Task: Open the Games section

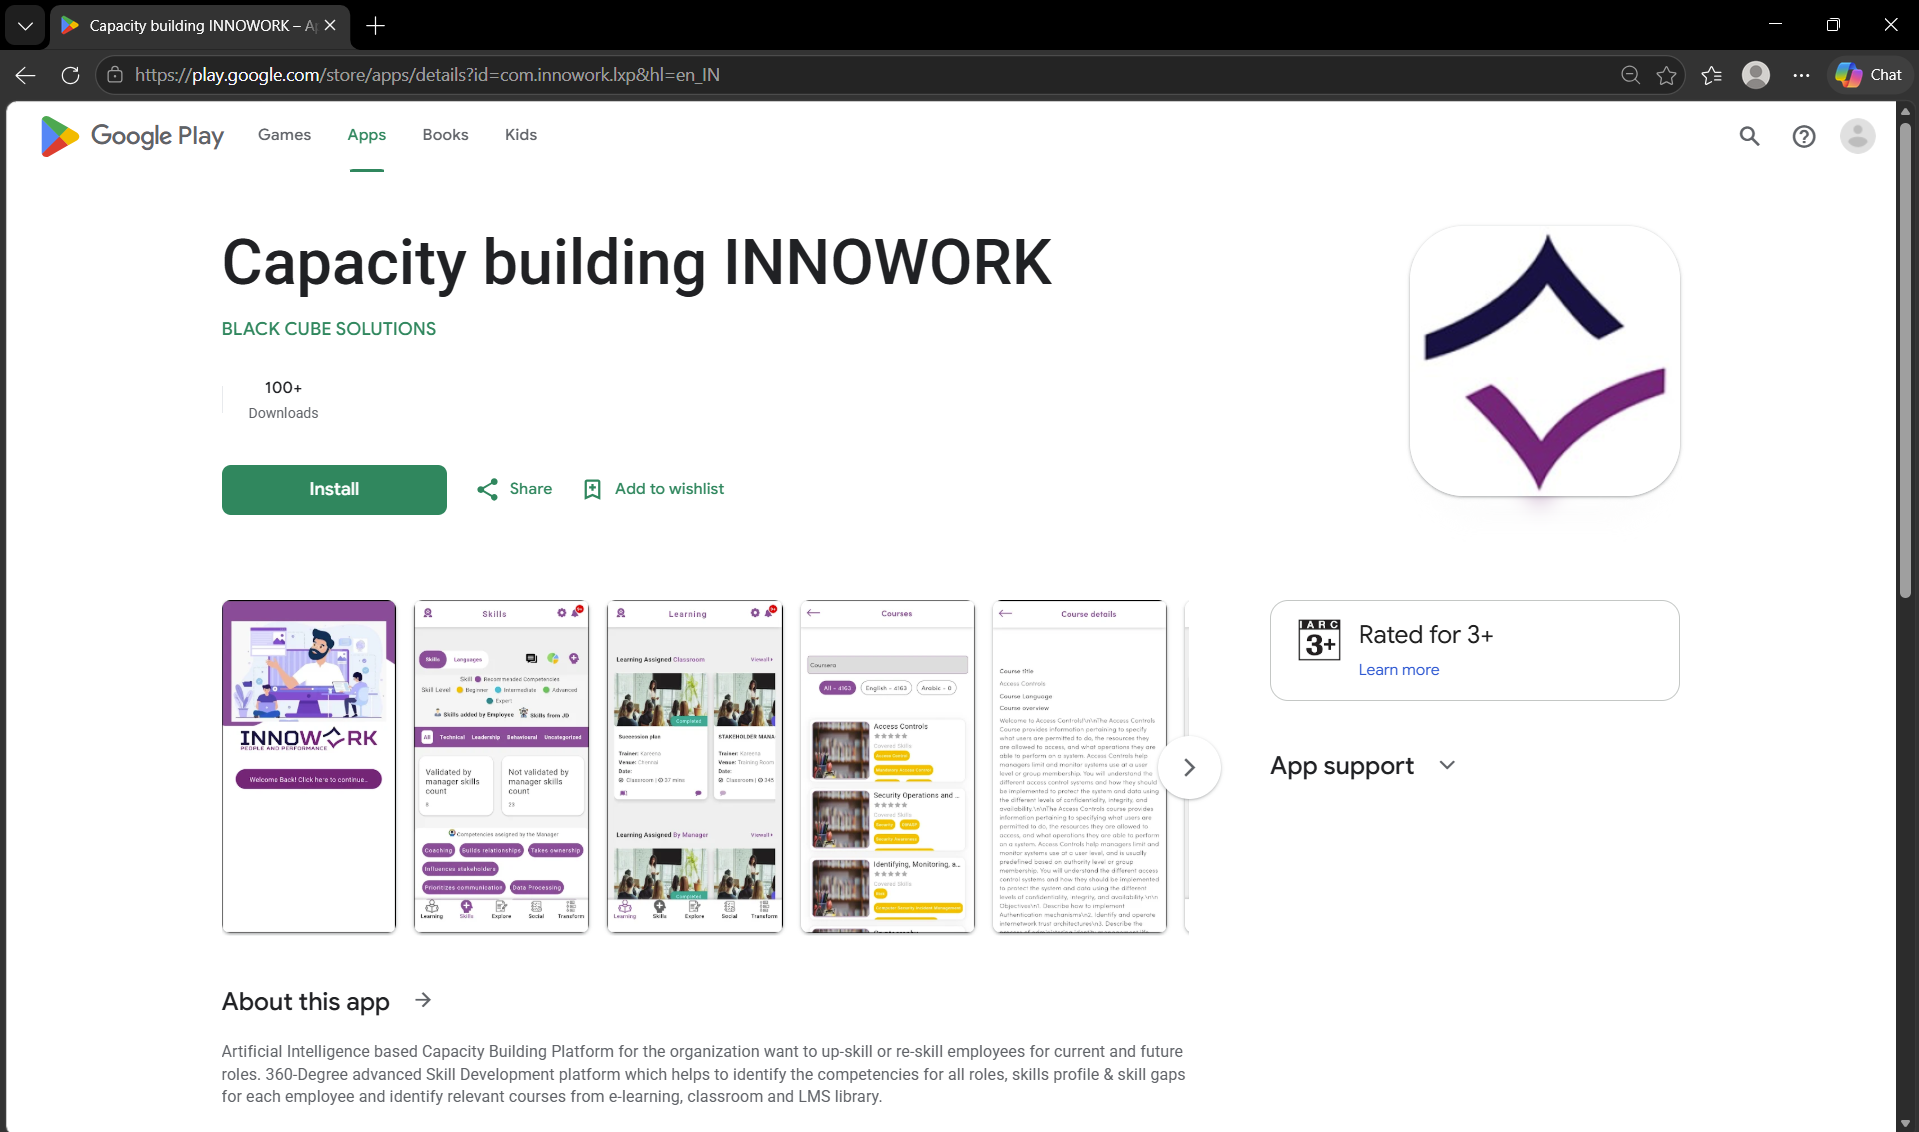Action: (x=284, y=135)
